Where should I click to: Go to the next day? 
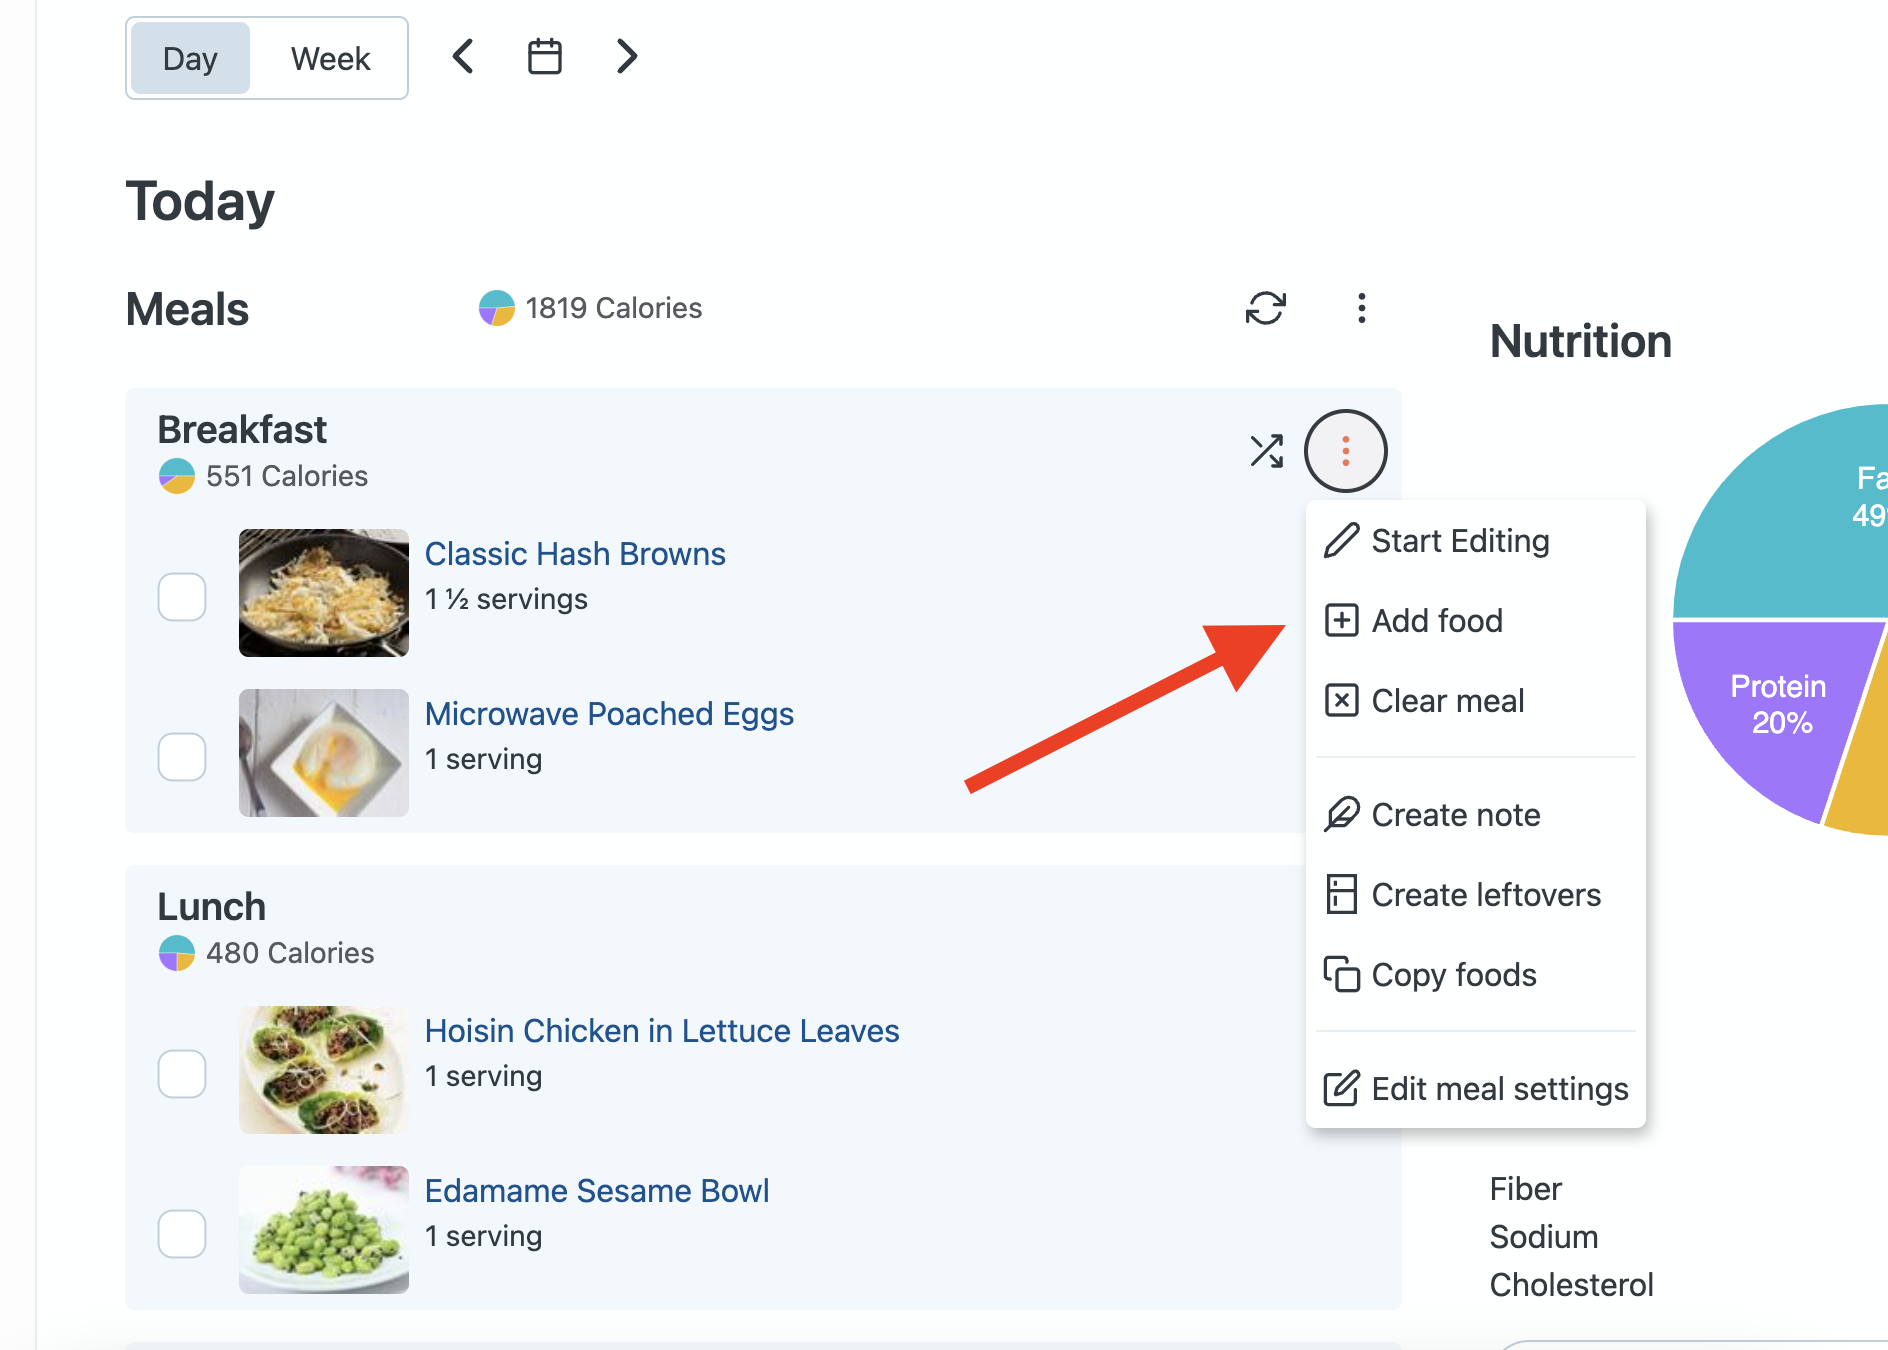[627, 57]
